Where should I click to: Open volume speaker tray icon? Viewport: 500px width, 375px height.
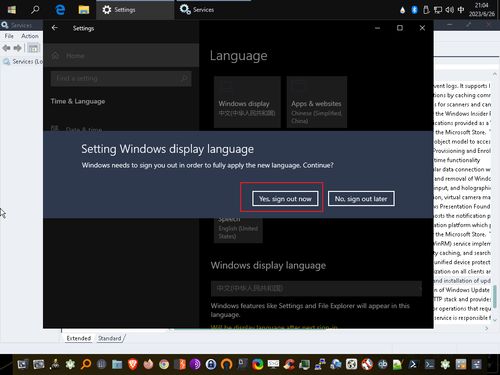[x=450, y=10]
